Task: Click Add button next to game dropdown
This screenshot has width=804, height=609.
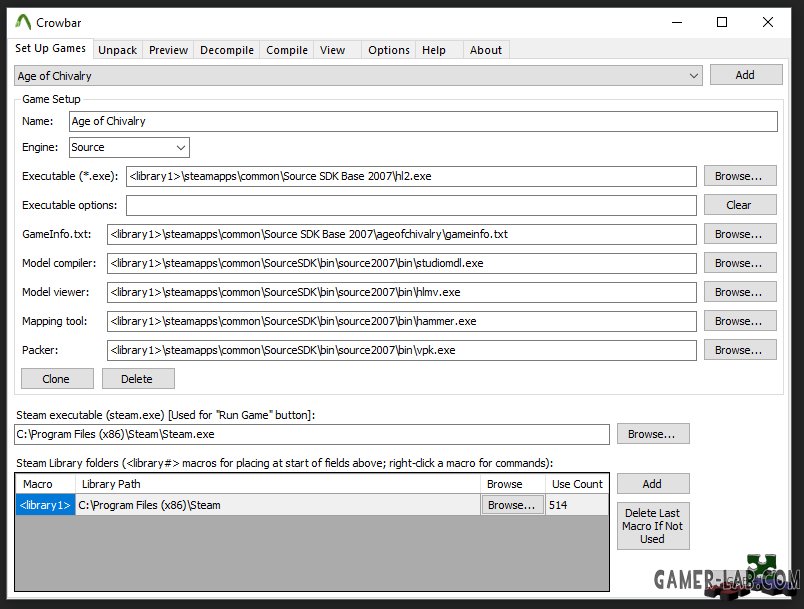Action: tap(746, 75)
